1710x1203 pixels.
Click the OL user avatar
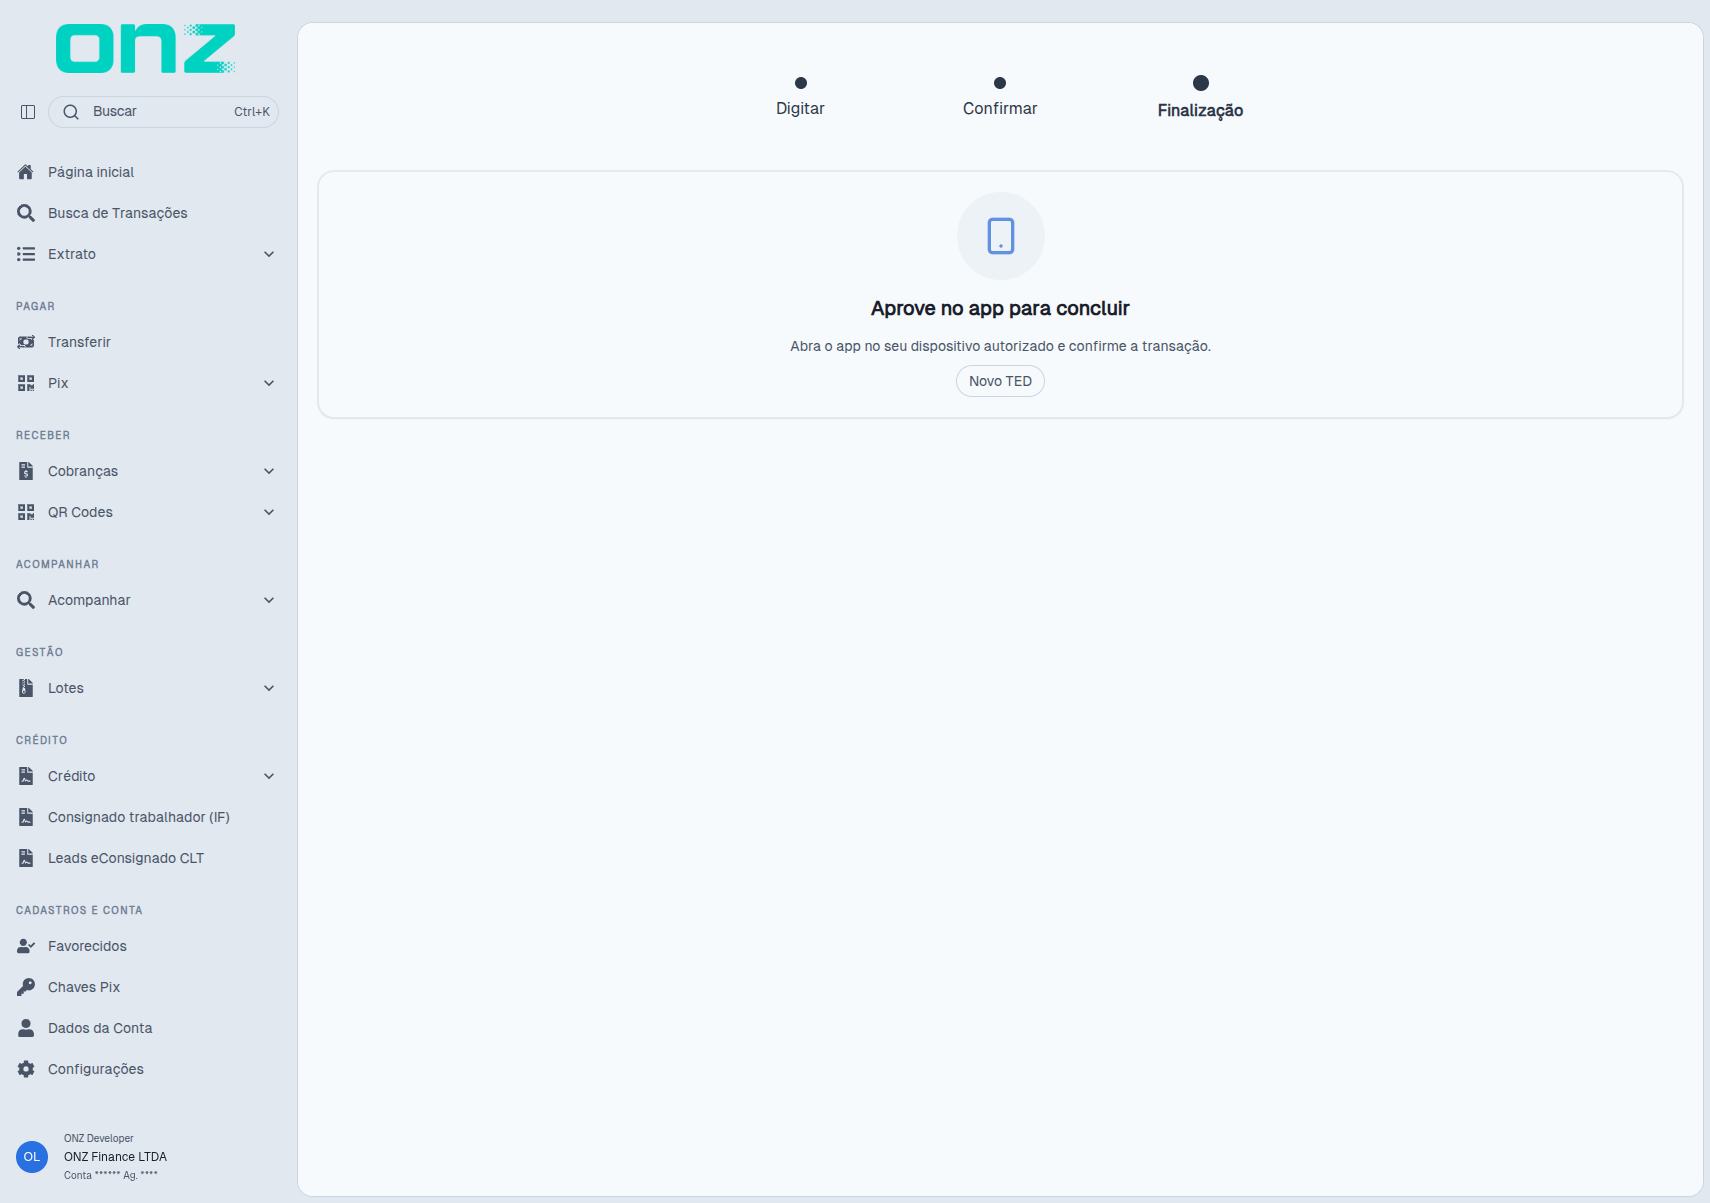[32, 1157]
